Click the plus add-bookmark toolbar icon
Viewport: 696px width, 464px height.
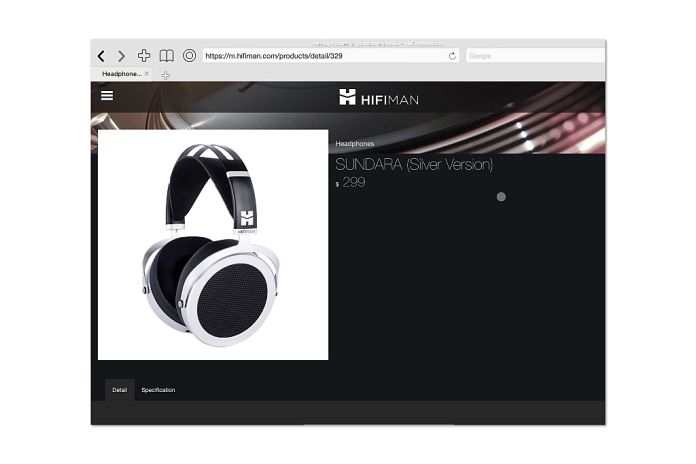(144, 56)
